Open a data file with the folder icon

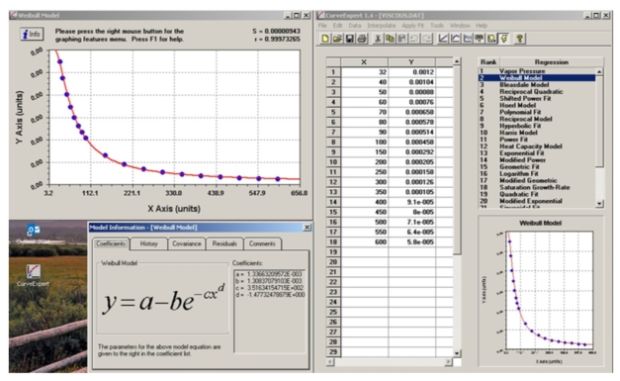pyautogui.click(x=337, y=39)
